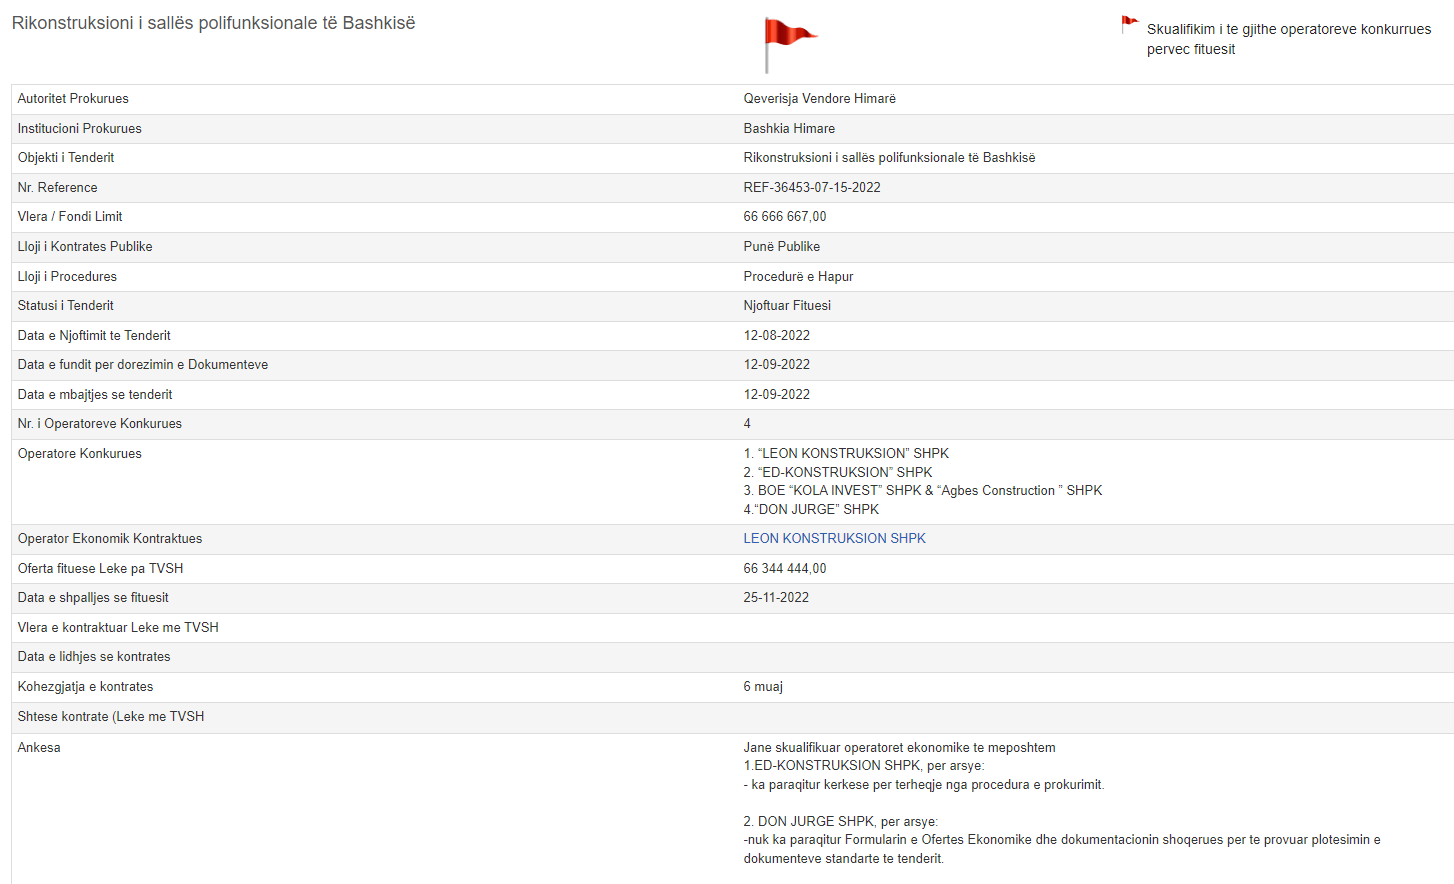Screen dimensions: 1454x884
Task: Click the page title Rikonstruksioni i sallës polifunksionale
Action: 213,23
